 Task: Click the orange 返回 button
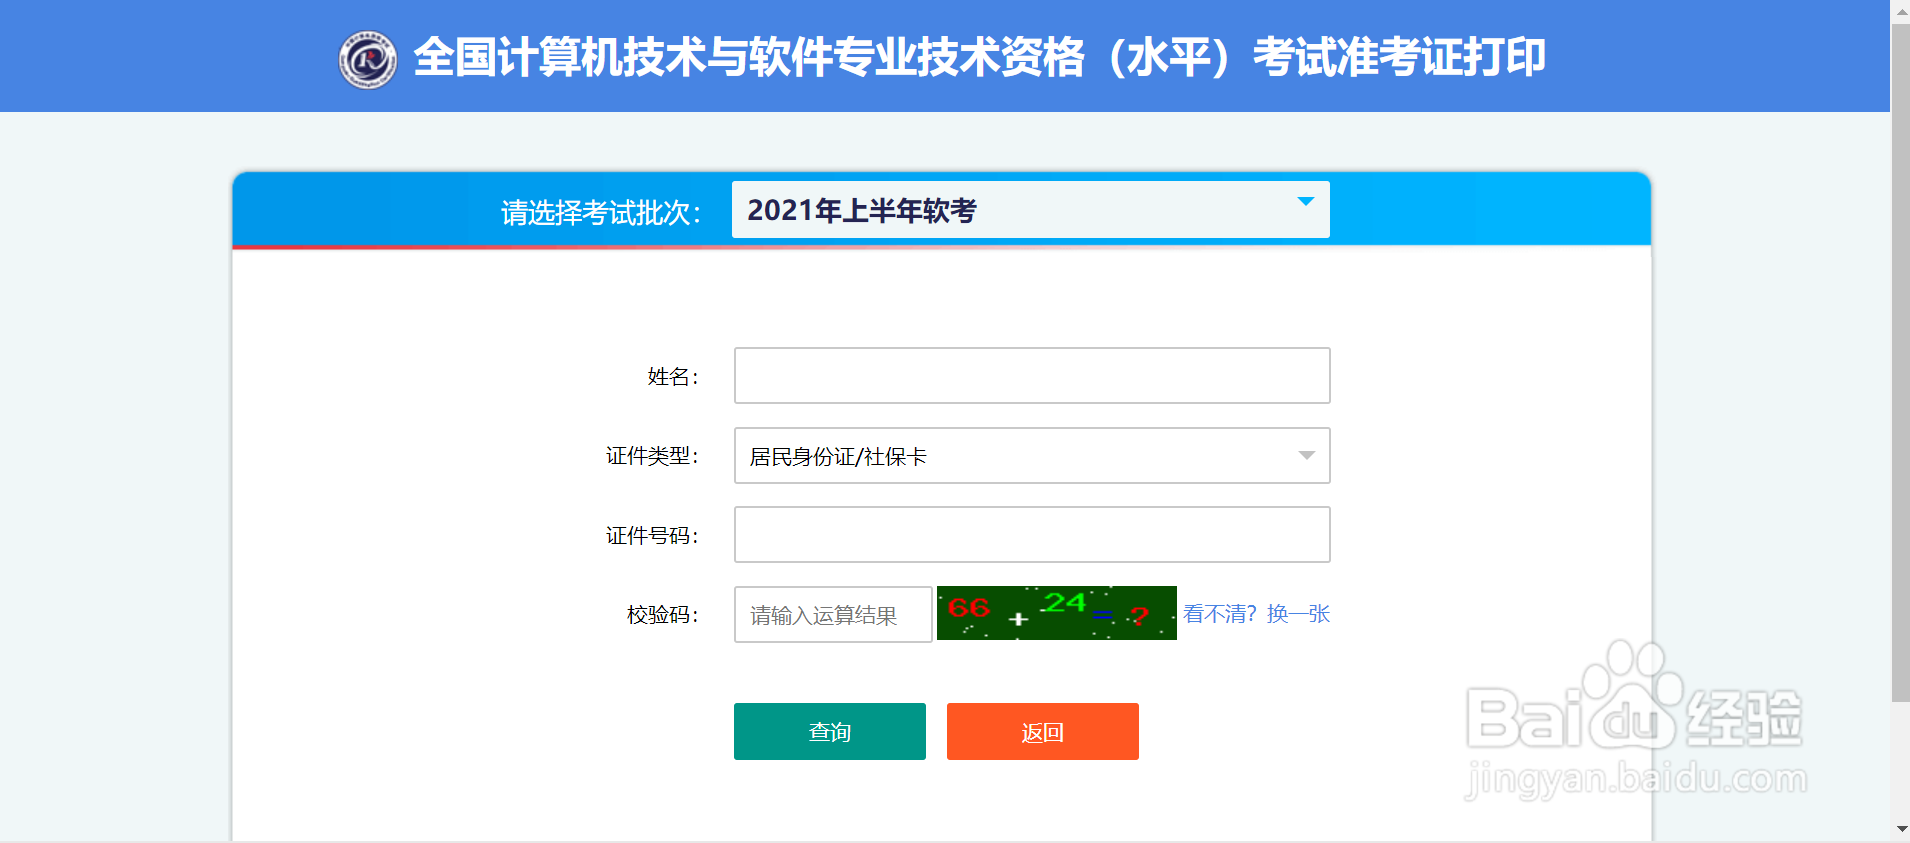pos(1043,731)
